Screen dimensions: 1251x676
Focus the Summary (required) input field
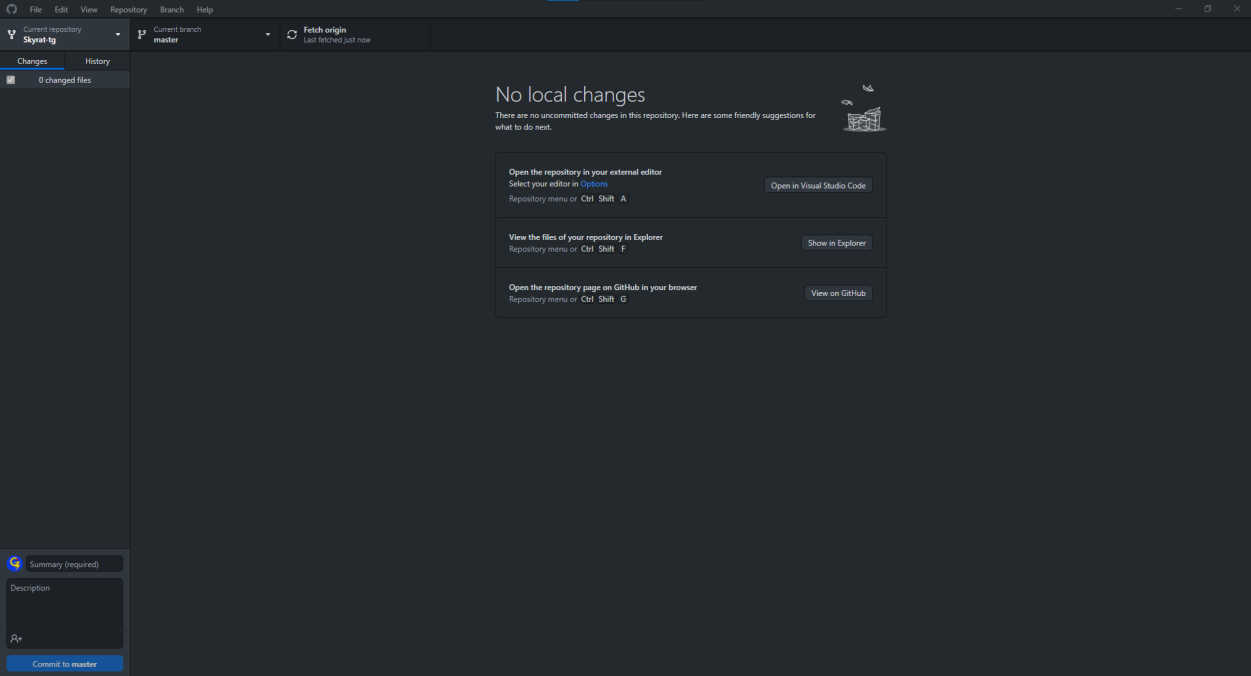[x=75, y=564]
